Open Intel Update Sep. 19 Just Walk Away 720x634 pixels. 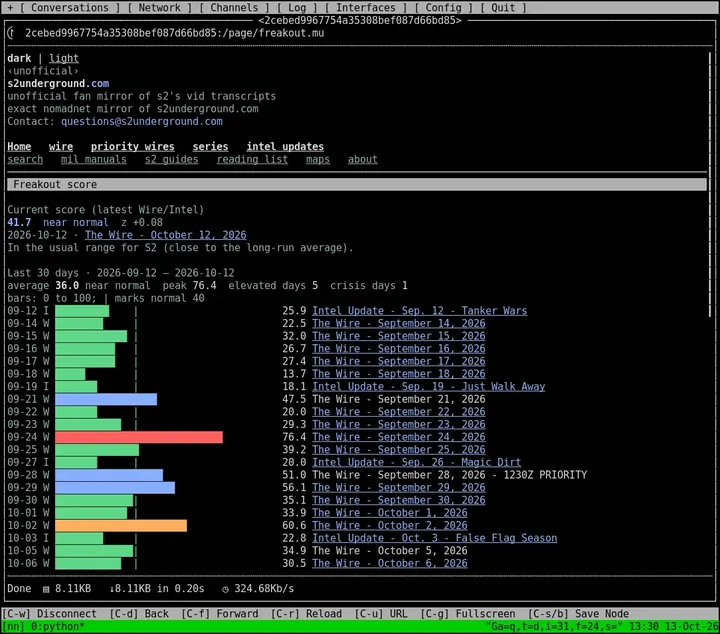(428, 387)
